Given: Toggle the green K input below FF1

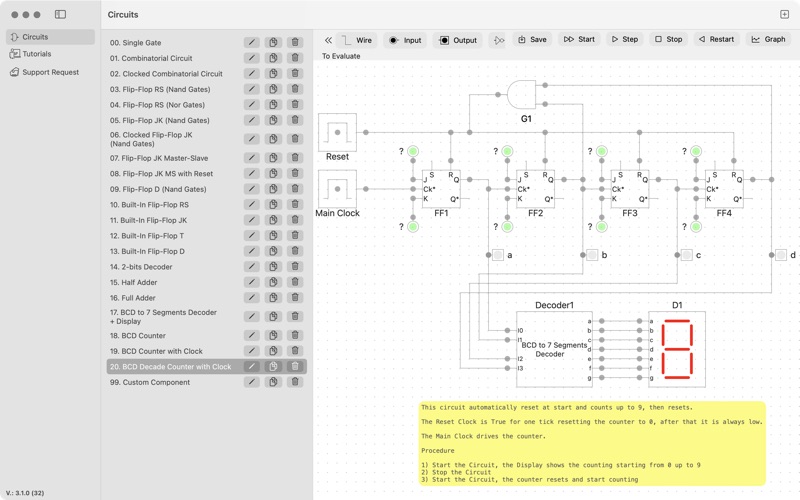Looking at the screenshot, I should (x=413, y=227).
